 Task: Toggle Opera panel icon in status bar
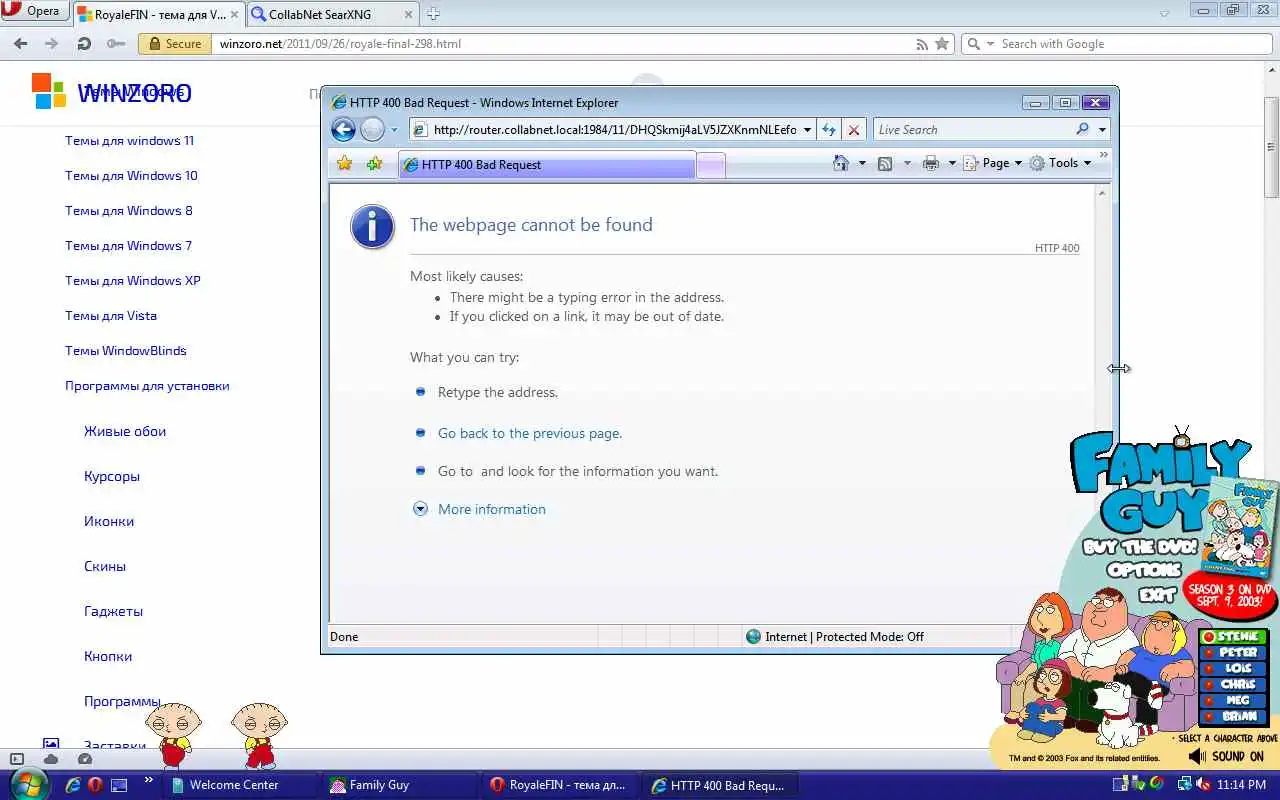click(17, 759)
